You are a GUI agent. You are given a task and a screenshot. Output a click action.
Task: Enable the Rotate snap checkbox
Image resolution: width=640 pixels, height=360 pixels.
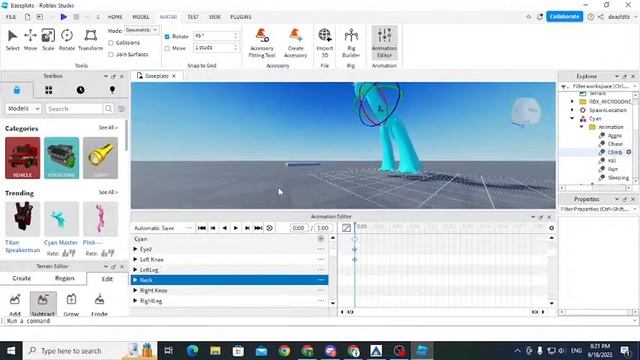(x=167, y=37)
